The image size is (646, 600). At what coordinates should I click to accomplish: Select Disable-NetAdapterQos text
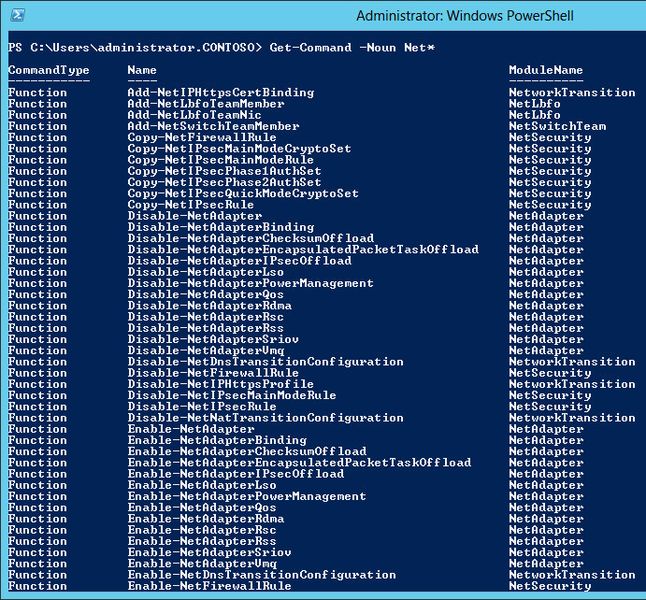(x=206, y=294)
